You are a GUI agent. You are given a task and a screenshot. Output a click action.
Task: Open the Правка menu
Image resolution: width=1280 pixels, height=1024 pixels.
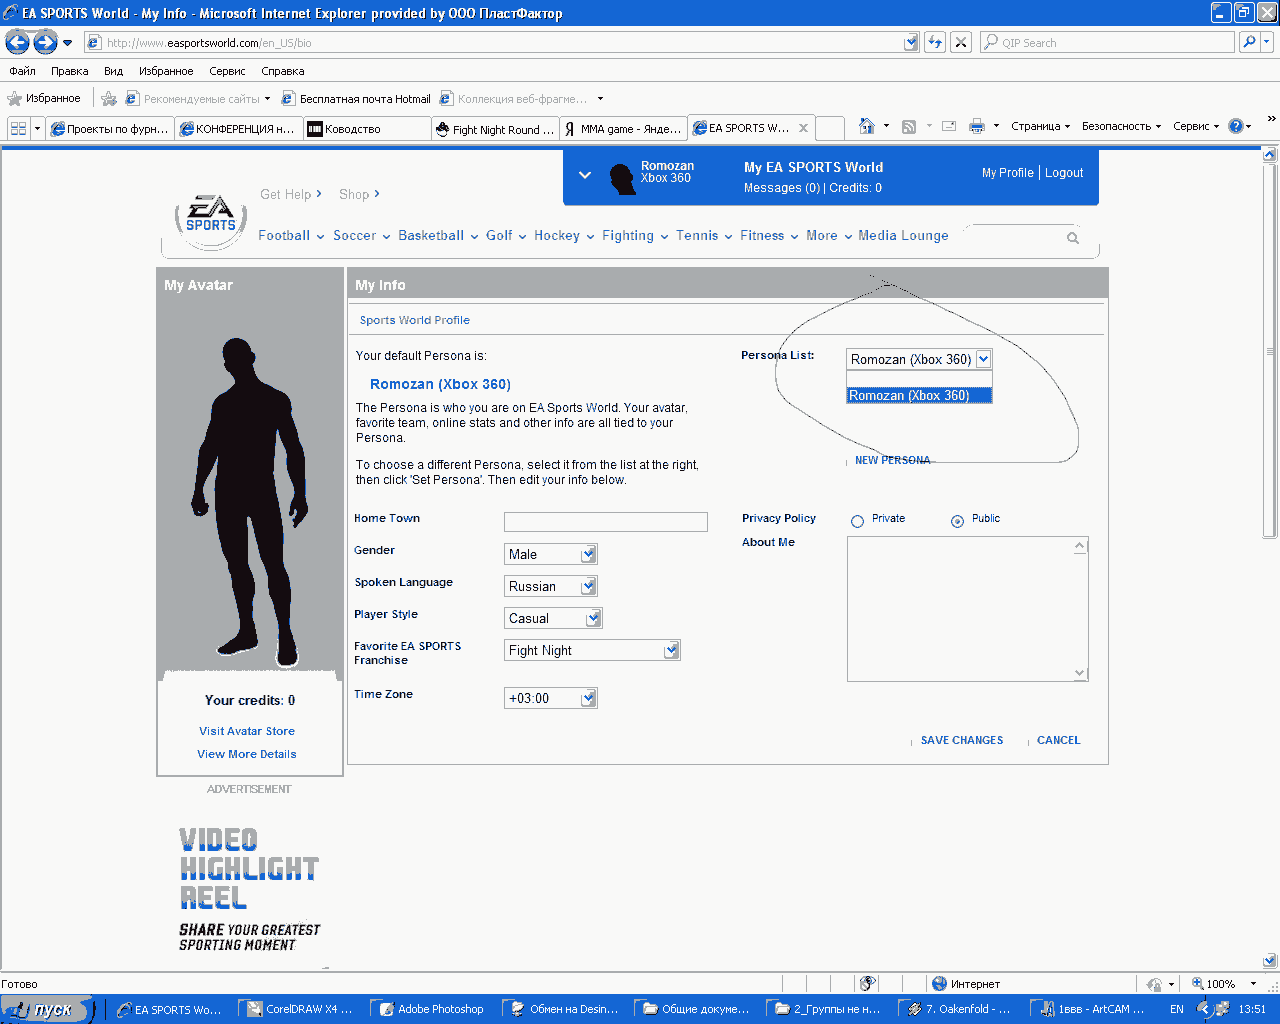[x=69, y=71]
